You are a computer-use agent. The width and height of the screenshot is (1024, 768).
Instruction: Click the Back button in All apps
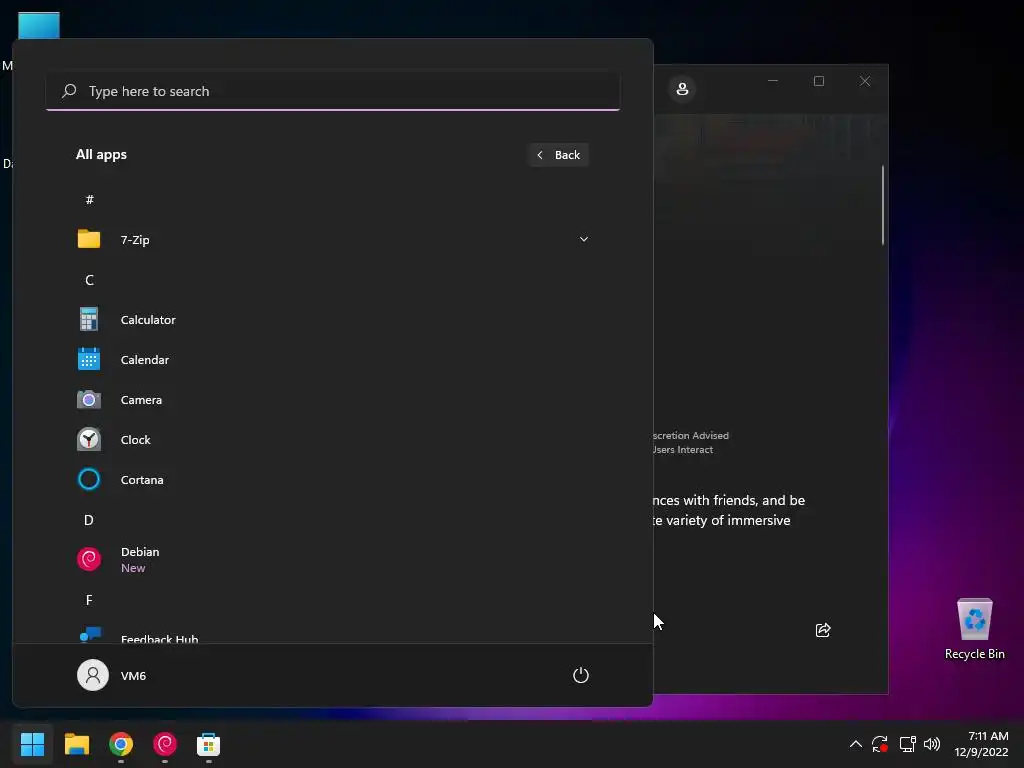(559, 155)
